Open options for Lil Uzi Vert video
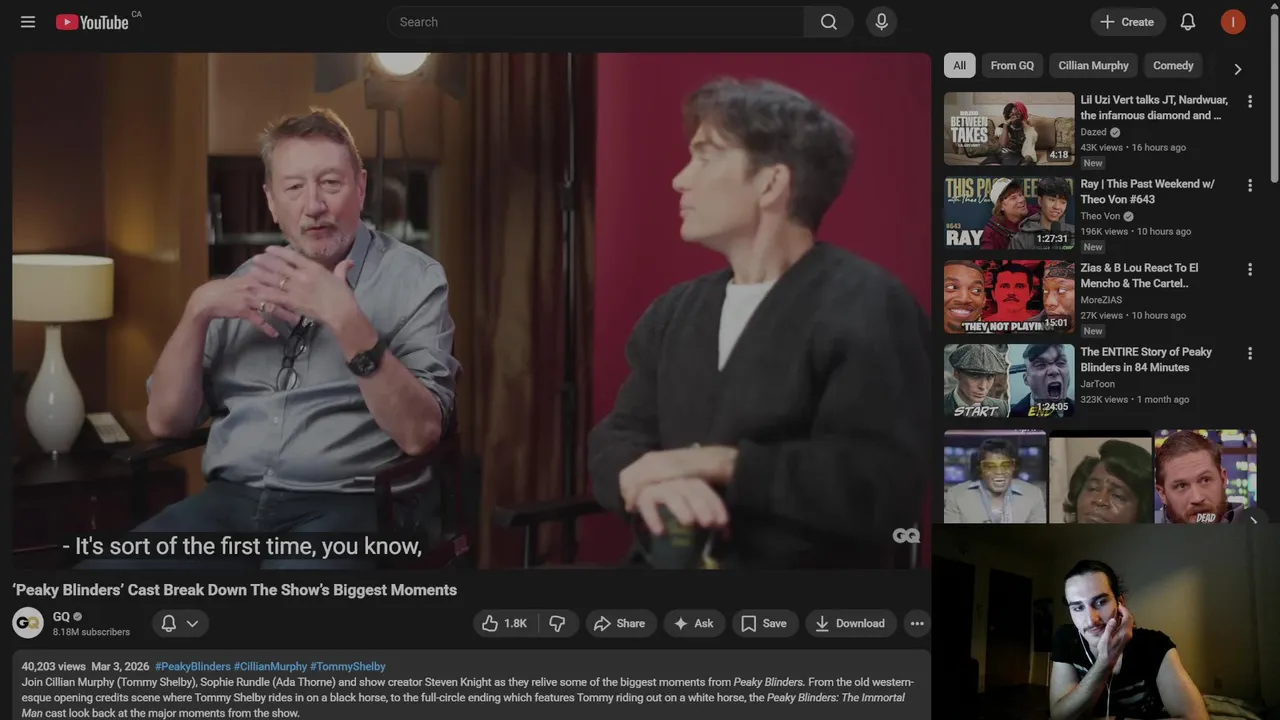 [x=1249, y=101]
